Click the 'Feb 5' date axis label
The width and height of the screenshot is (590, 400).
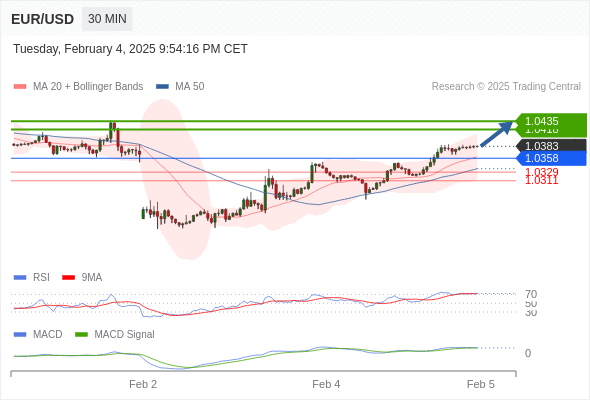point(481,384)
